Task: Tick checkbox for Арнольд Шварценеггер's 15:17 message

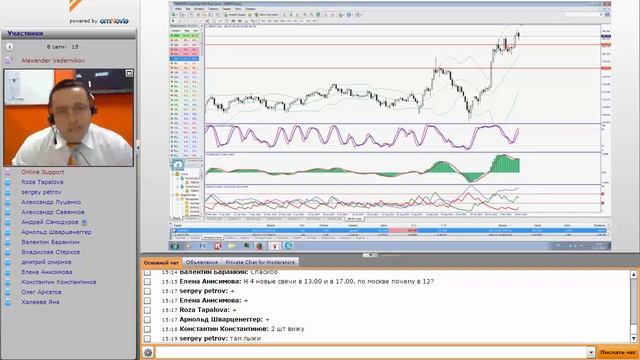Action: pyautogui.click(x=147, y=320)
